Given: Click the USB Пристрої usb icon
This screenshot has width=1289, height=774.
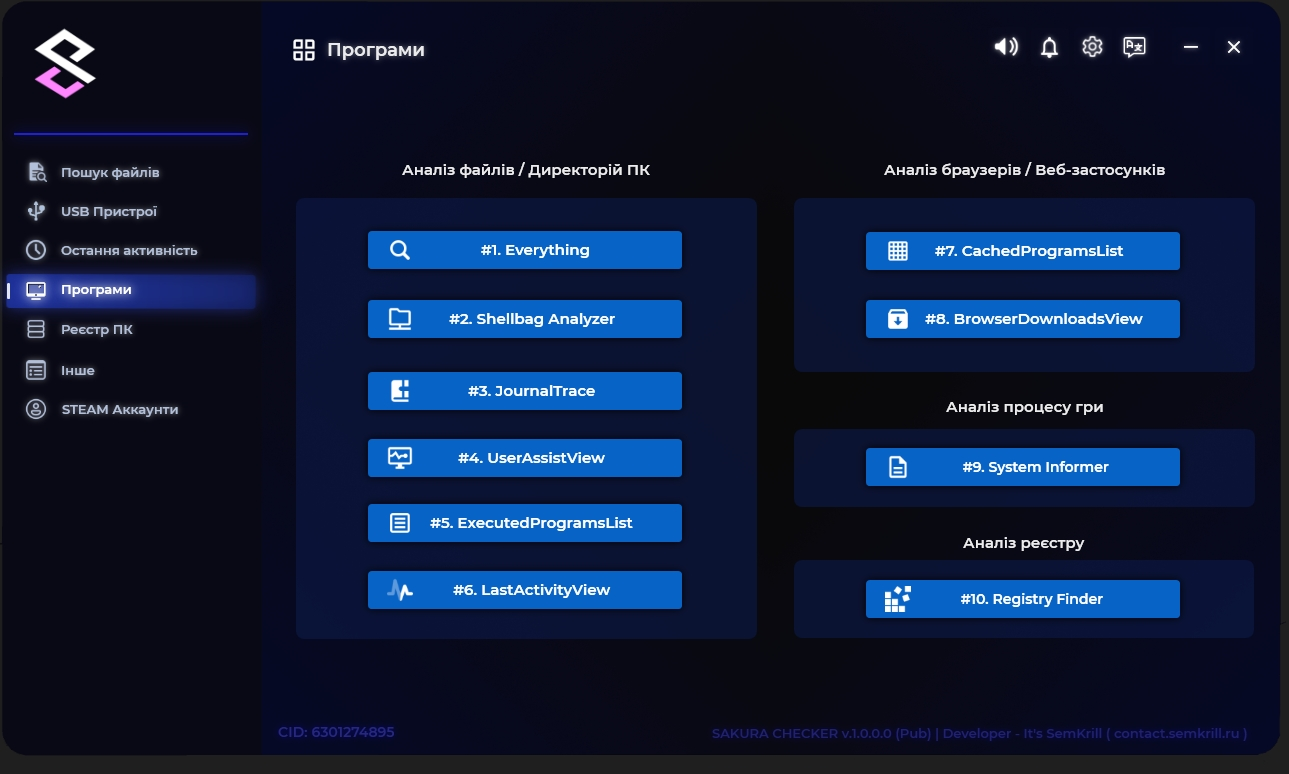Looking at the screenshot, I should 36,211.
